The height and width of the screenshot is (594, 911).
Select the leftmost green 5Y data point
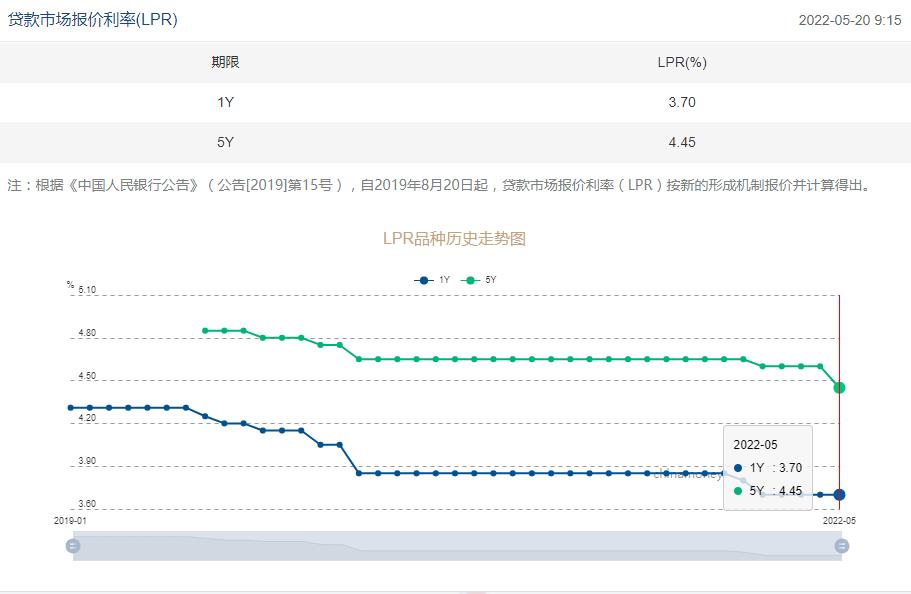click(205, 330)
